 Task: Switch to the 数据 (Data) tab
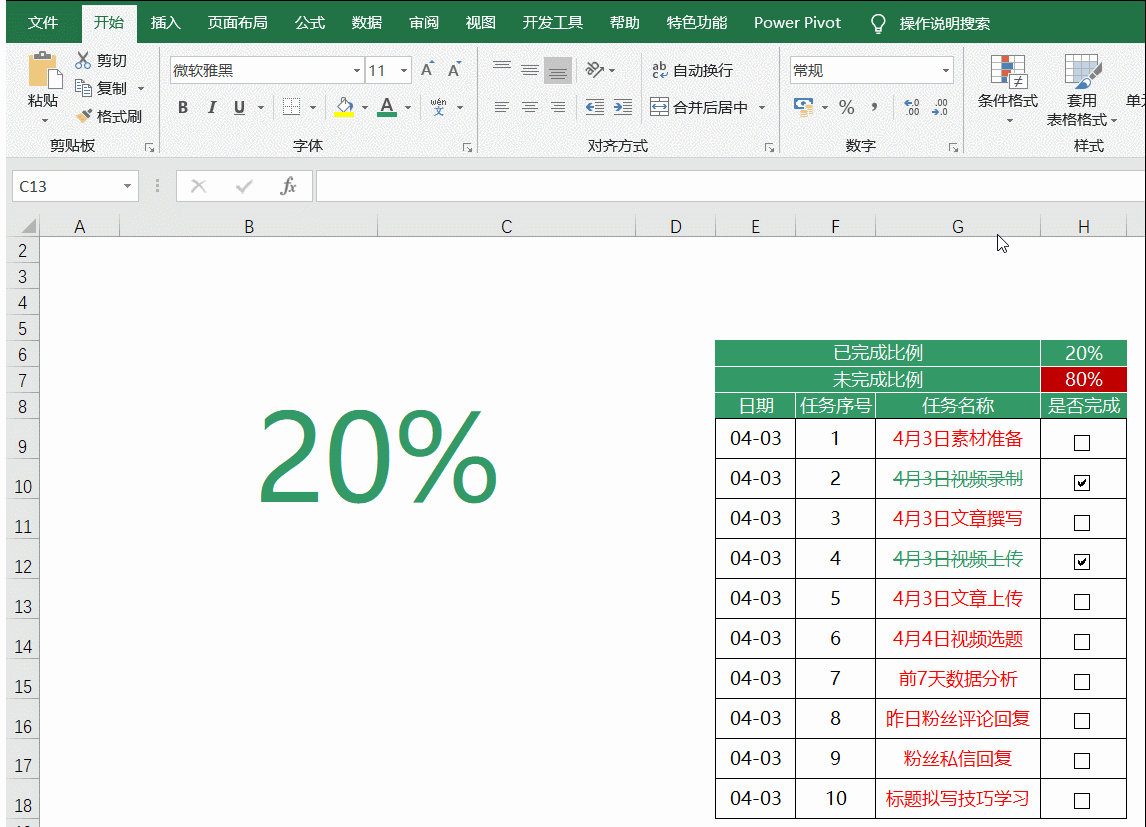(x=367, y=23)
